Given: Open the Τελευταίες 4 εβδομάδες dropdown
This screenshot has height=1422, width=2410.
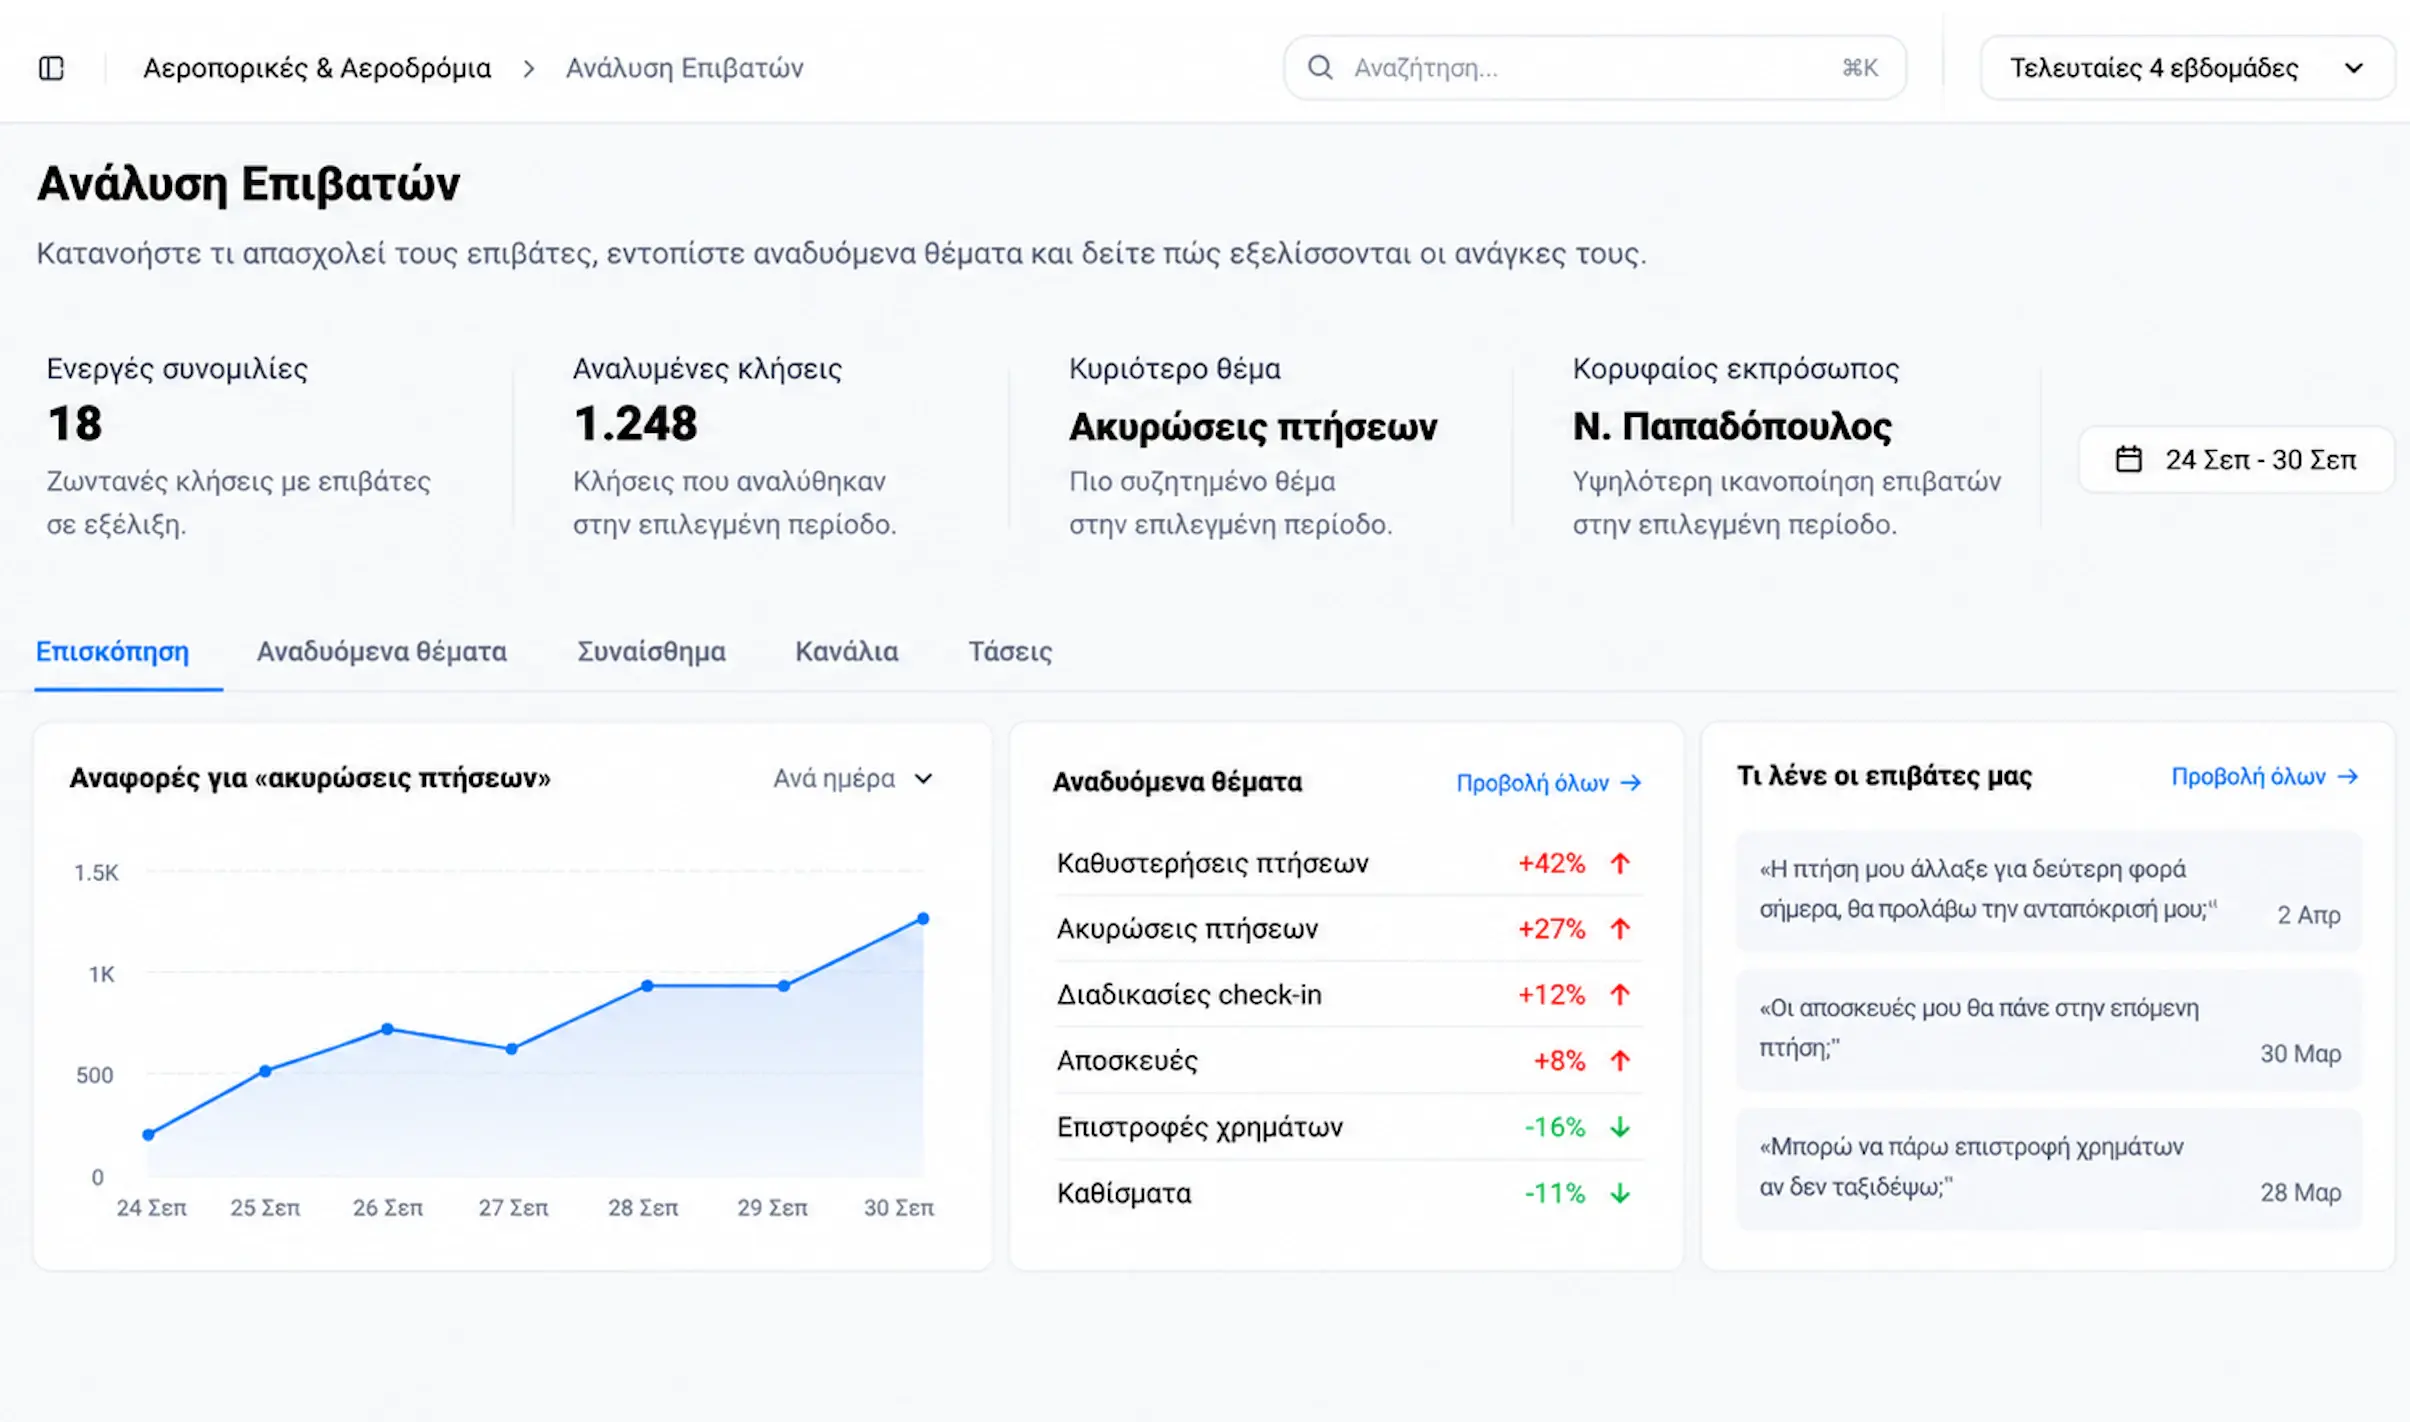Looking at the screenshot, I should 2187,68.
